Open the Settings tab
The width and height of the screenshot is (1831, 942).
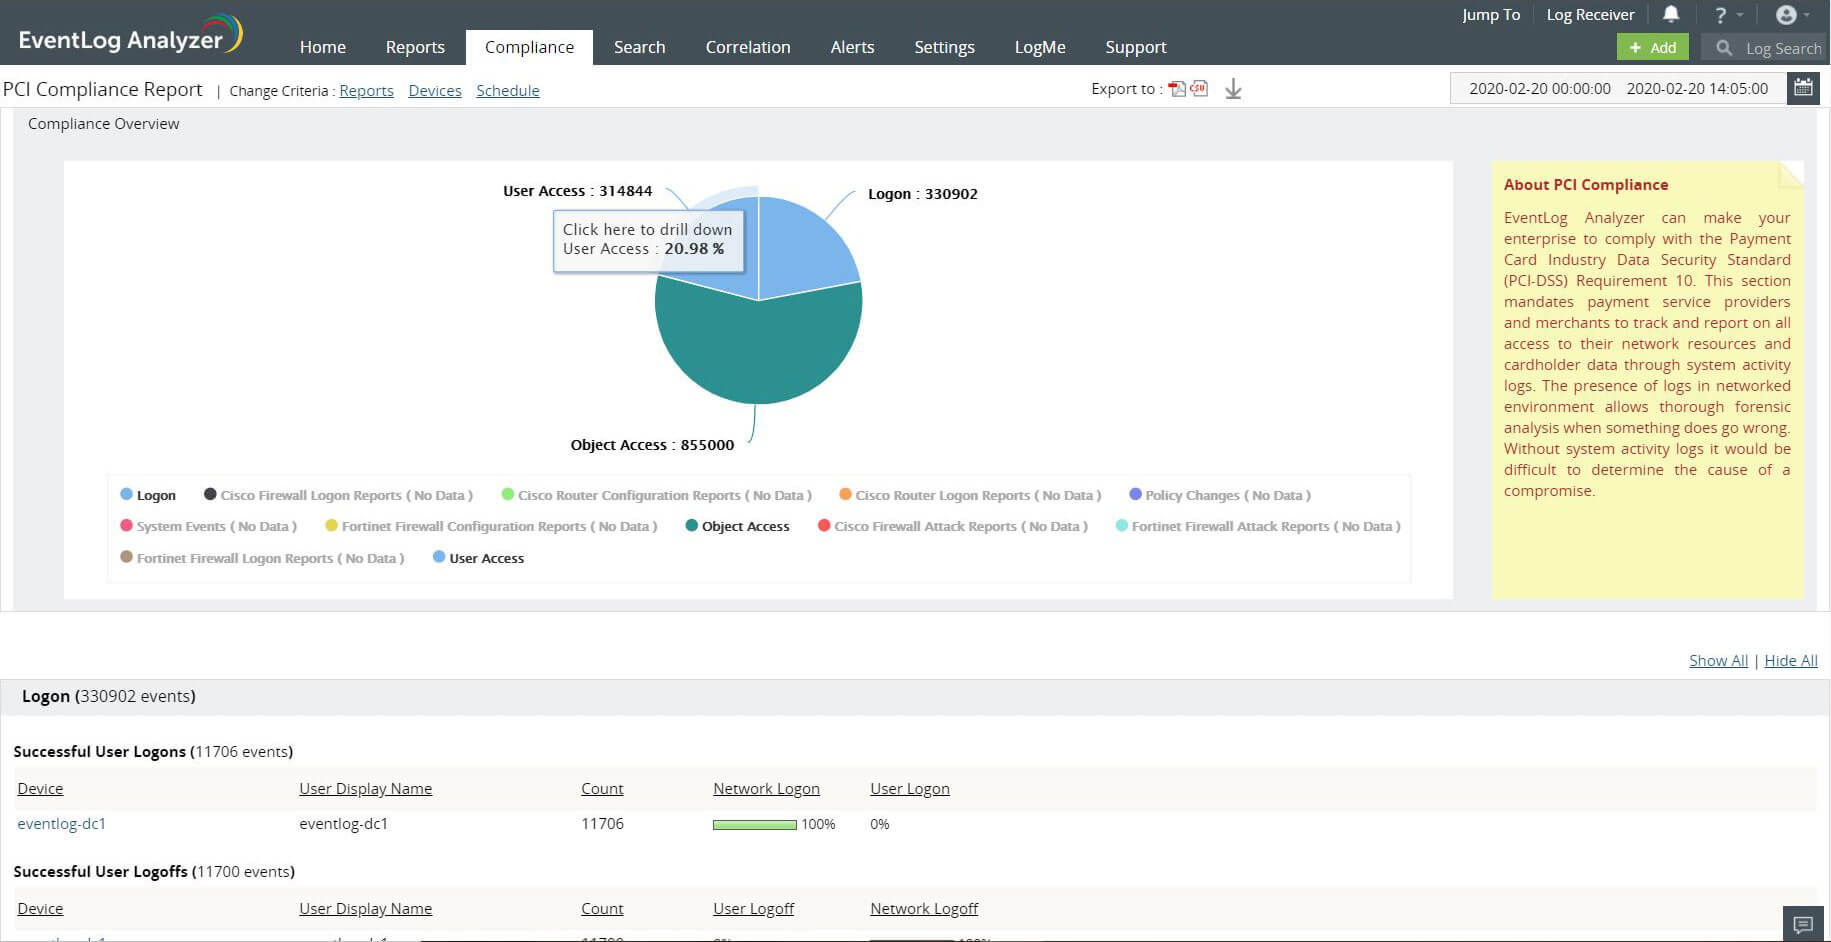[944, 47]
